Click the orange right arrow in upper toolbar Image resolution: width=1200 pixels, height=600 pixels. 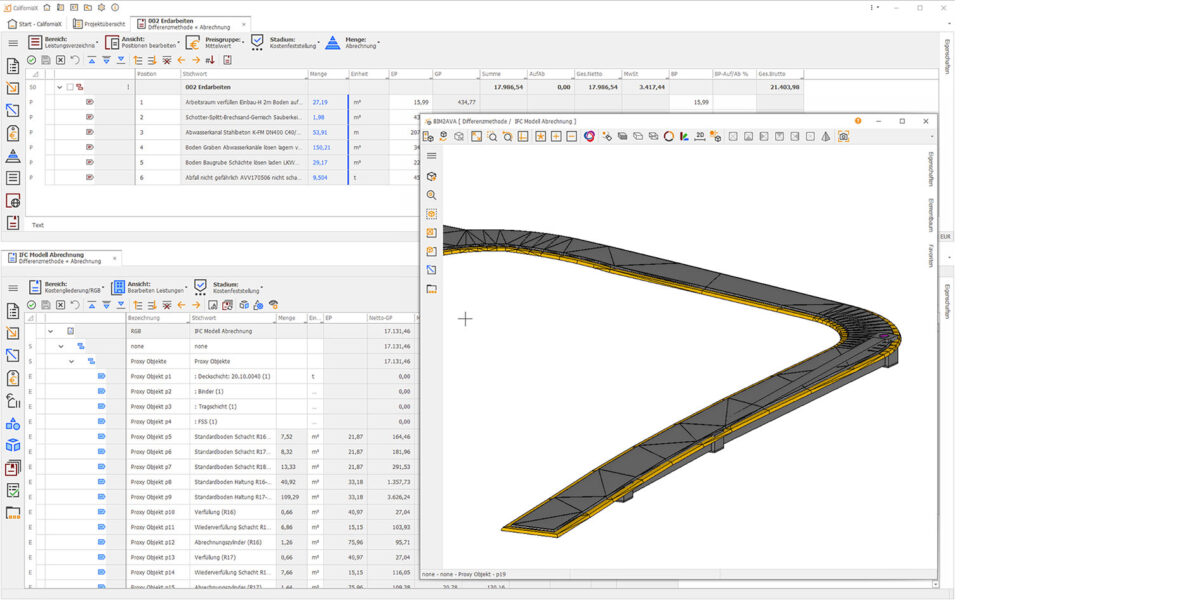click(196, 60)
